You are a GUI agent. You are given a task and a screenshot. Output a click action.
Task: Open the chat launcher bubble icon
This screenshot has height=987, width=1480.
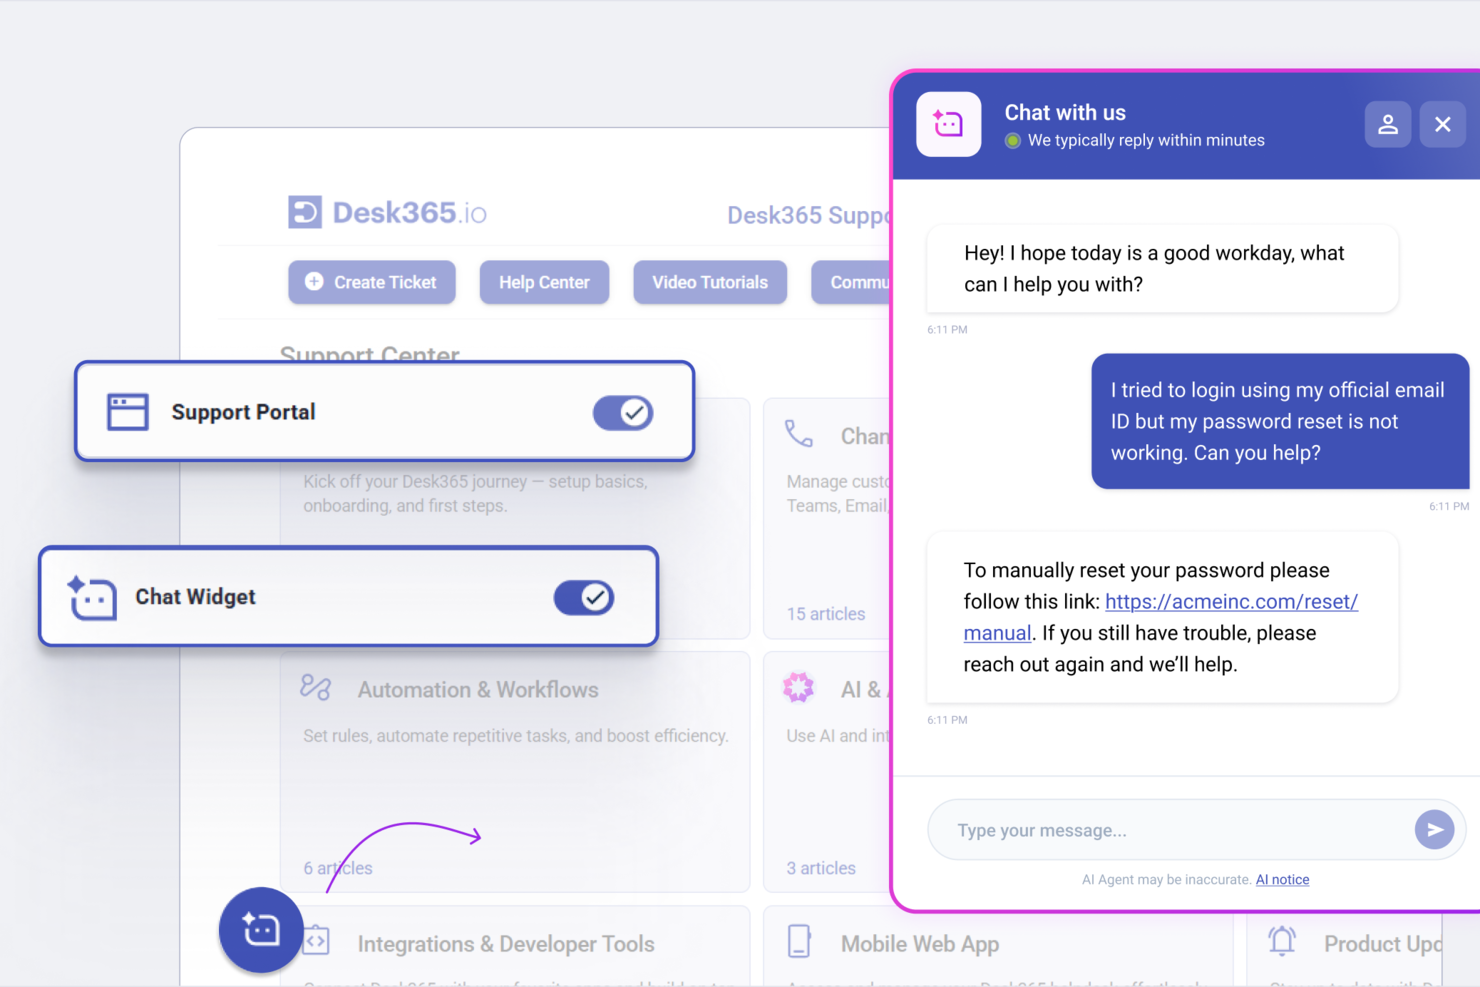[260, 930]
